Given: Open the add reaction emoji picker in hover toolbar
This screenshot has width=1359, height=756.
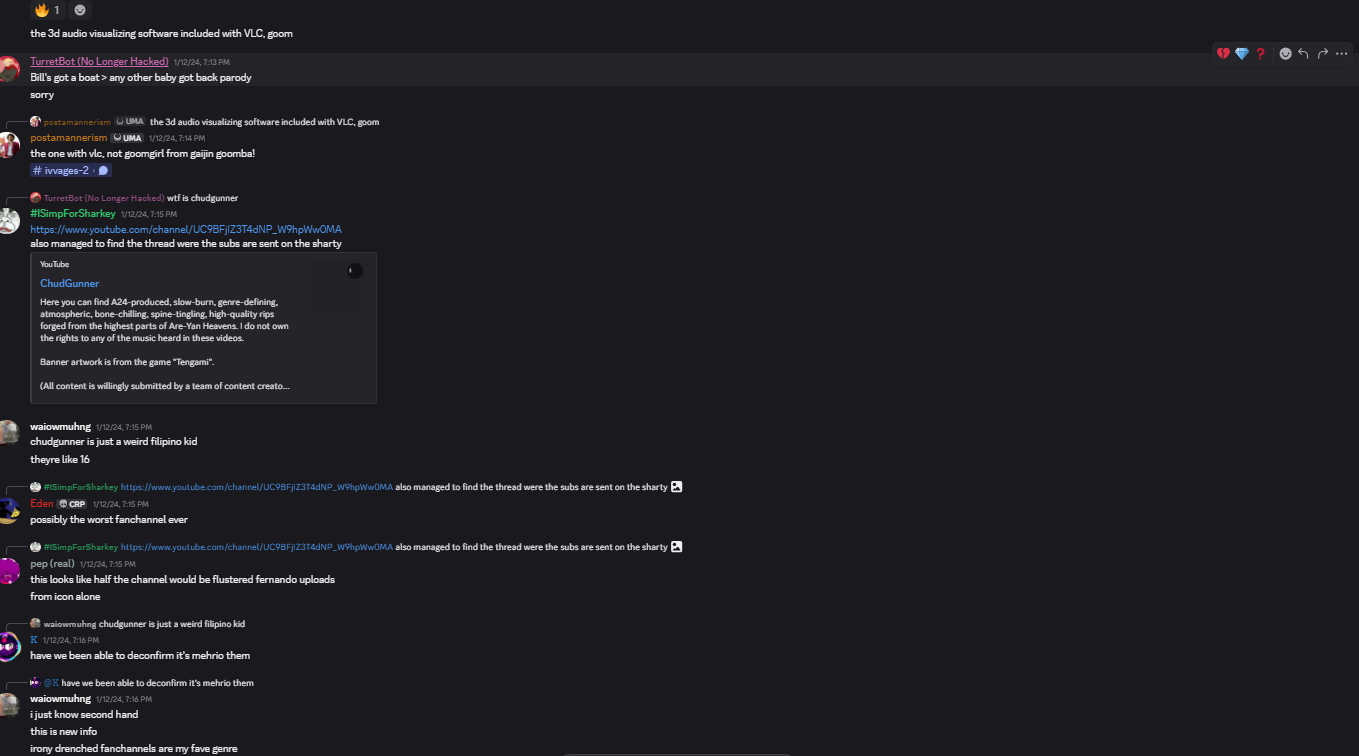Looking at the screenshot, I should coord(1285,54).
